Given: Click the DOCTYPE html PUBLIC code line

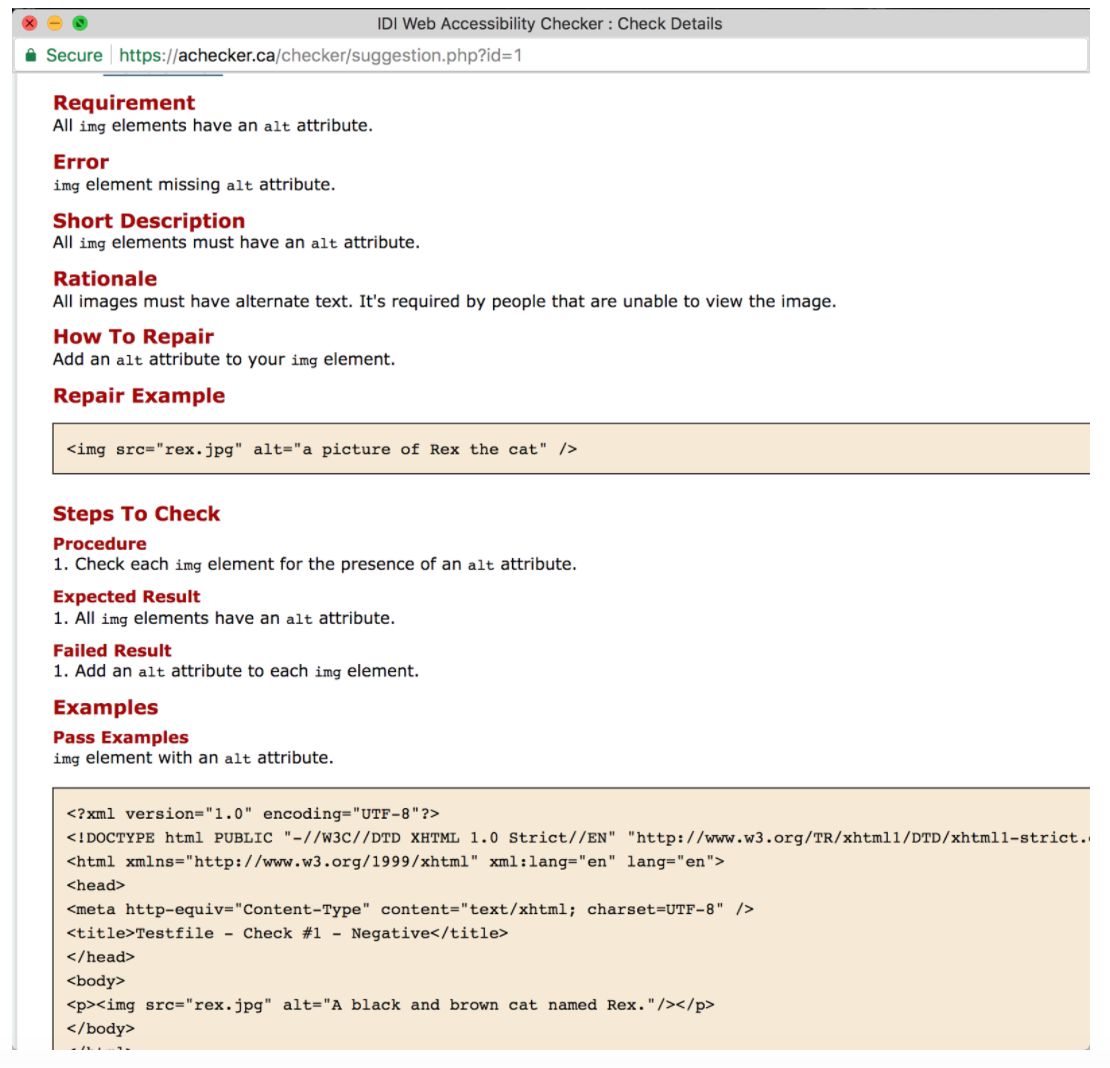Looking at the screenshot, I should 578,838.
